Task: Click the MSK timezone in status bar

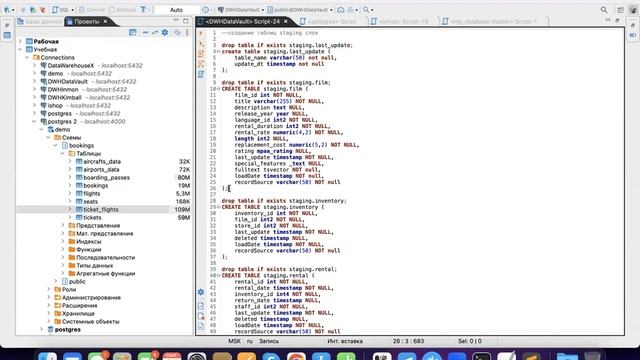Action: pos(234,341)
